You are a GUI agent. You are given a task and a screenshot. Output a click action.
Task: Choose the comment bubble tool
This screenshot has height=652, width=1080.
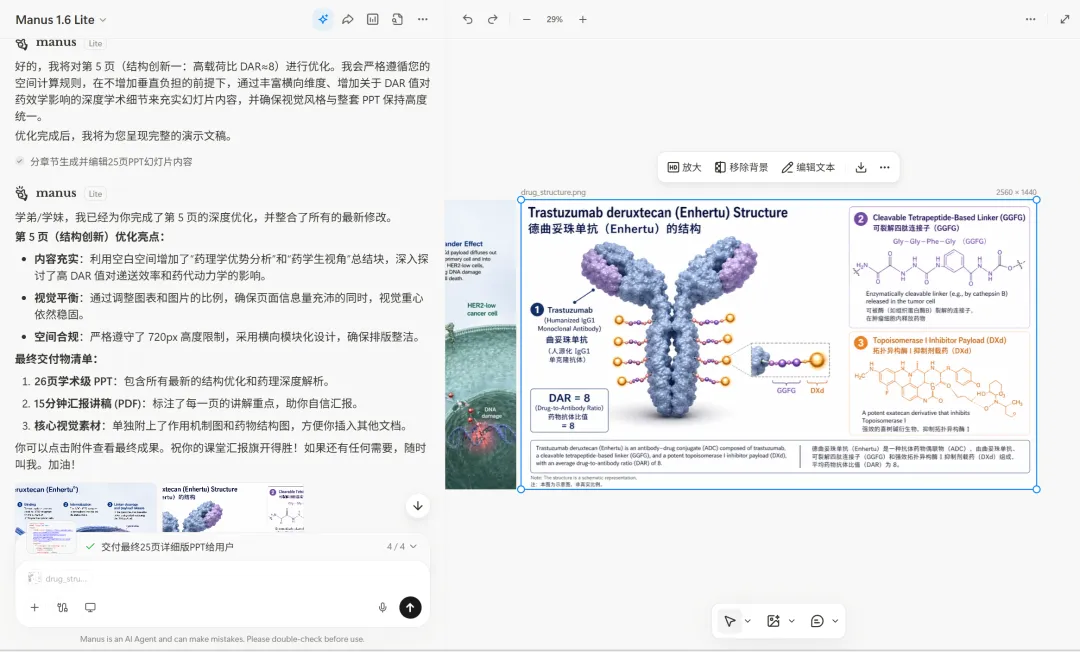817,621
